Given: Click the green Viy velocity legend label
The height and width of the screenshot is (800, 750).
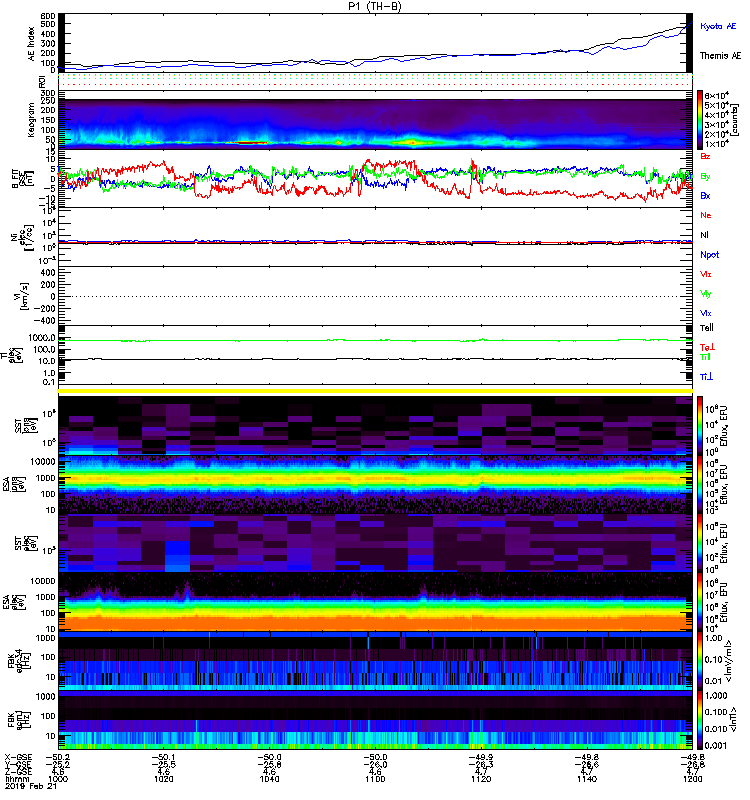Looking at the screenshot, I should click(x=706, y=294).
